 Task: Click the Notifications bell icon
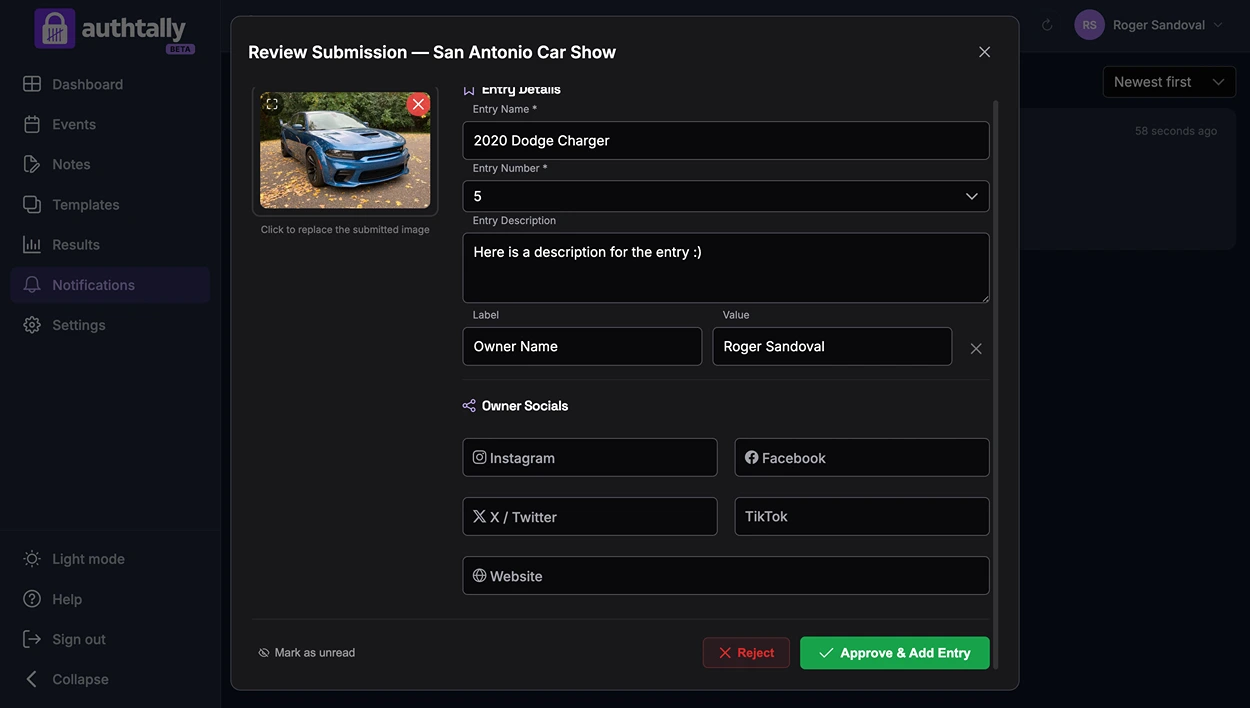32,285
